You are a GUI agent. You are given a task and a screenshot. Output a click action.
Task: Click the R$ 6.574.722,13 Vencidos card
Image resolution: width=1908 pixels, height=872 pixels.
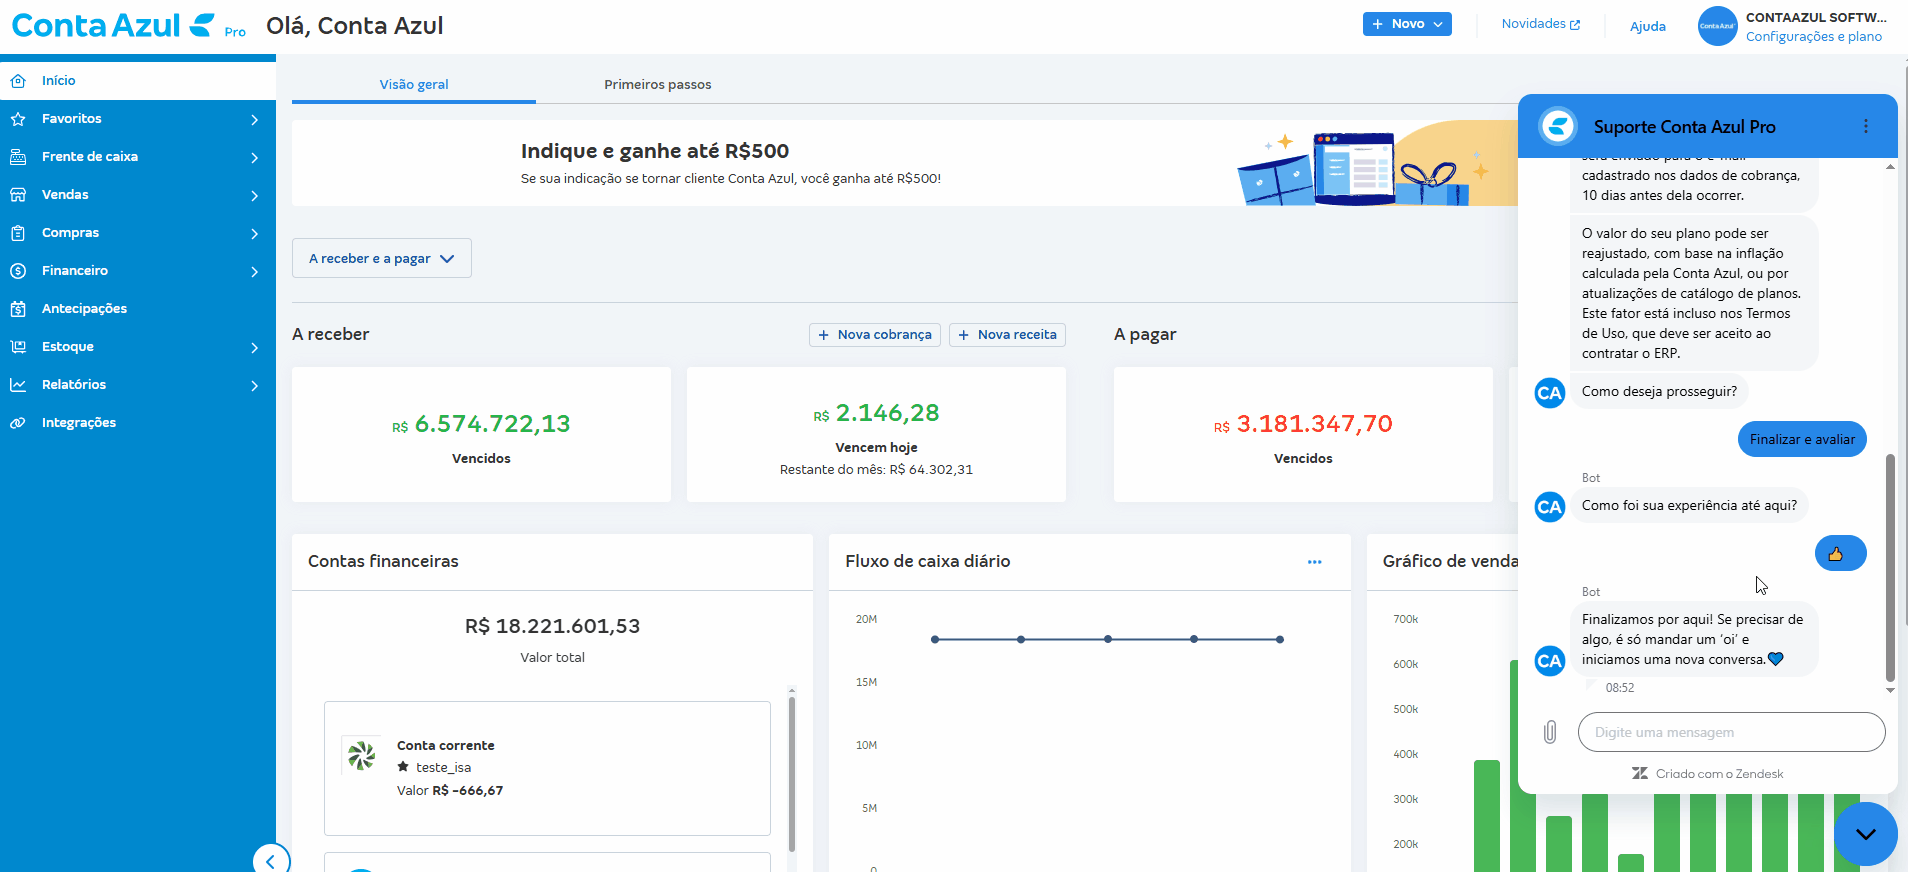click(481, 434)
